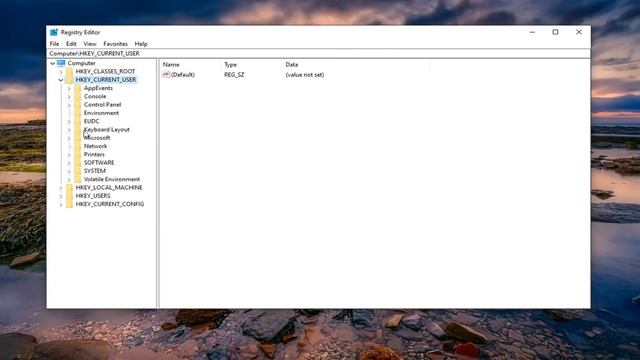Screen dimensions: 640x360
Task: Open the File menu
Action: point(54,44)
